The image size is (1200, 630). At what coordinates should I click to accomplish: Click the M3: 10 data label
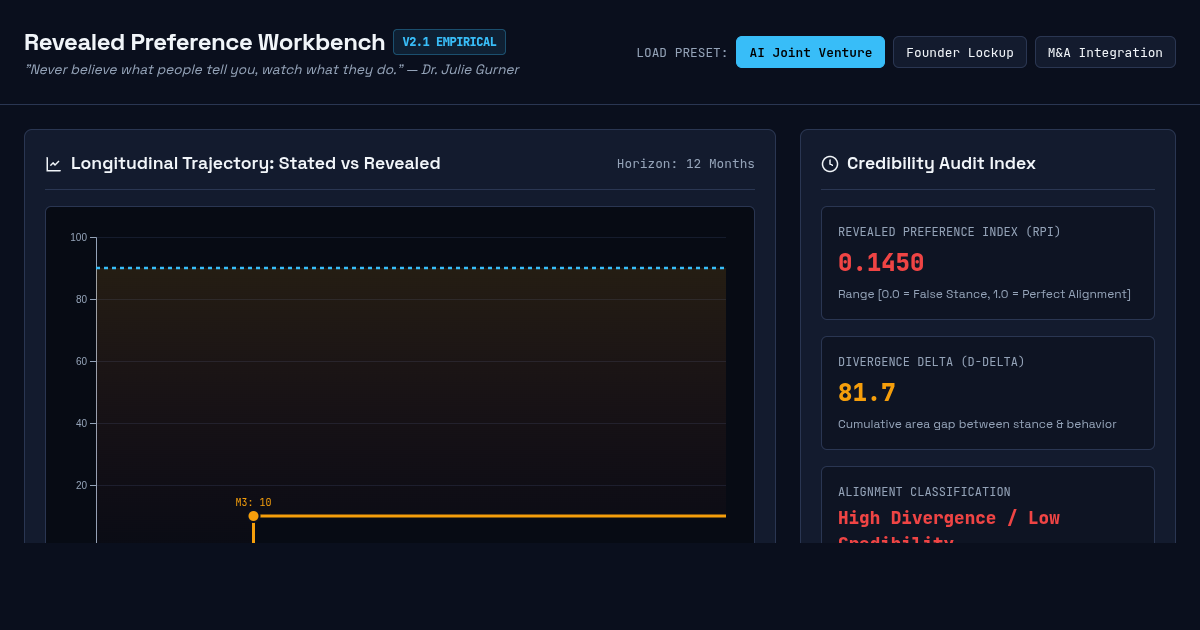click(253, 503)
